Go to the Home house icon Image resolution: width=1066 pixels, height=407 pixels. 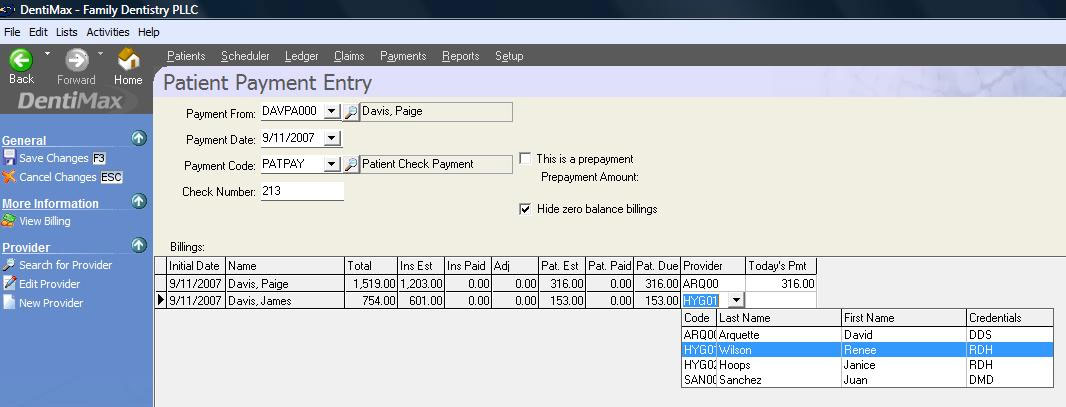[128, 60]
